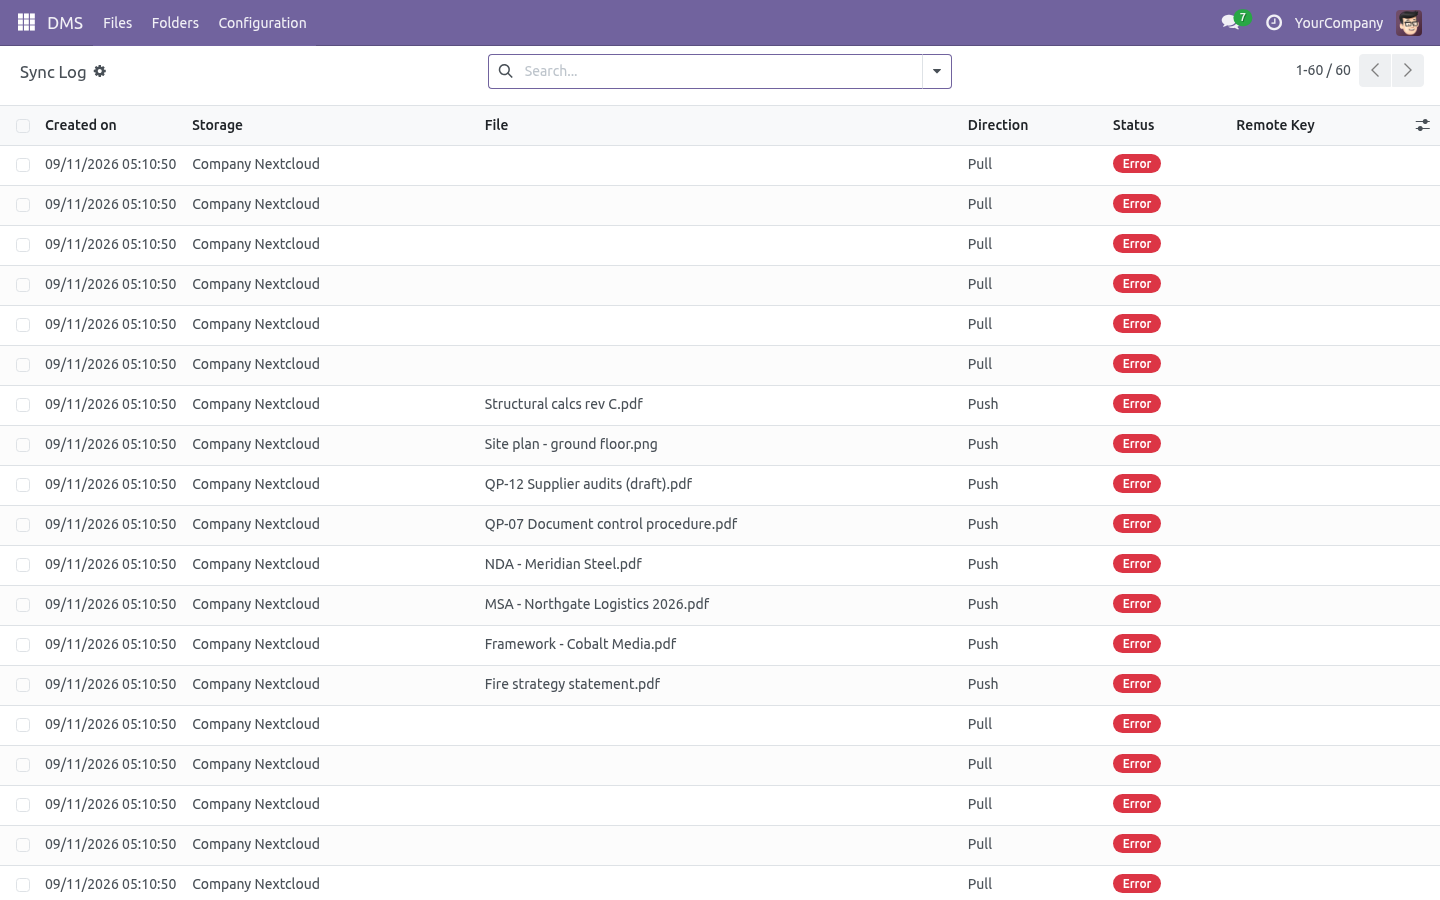Open the optional columns adjust icon
The width and height of the screenshot is (1440, 900).
[1422, 125]
